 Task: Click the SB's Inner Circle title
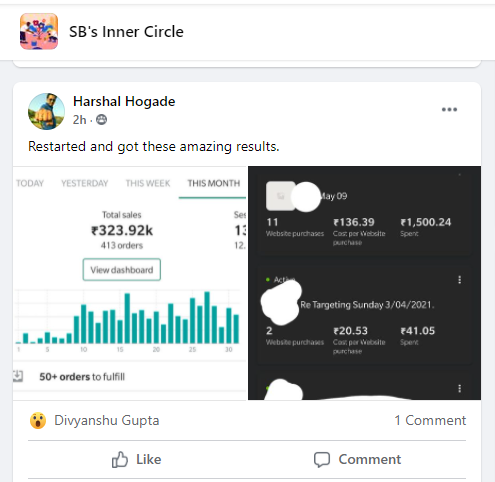(x=126, y=32)
